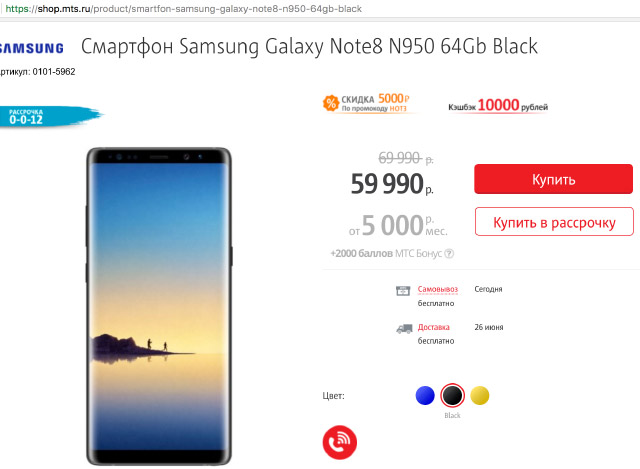Select the blue color option
This screenshot has height=469, width=640.
[425, 396]
